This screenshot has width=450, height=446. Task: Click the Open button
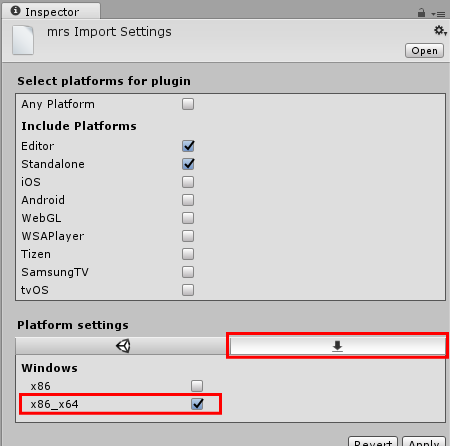[x=424, y=51]
